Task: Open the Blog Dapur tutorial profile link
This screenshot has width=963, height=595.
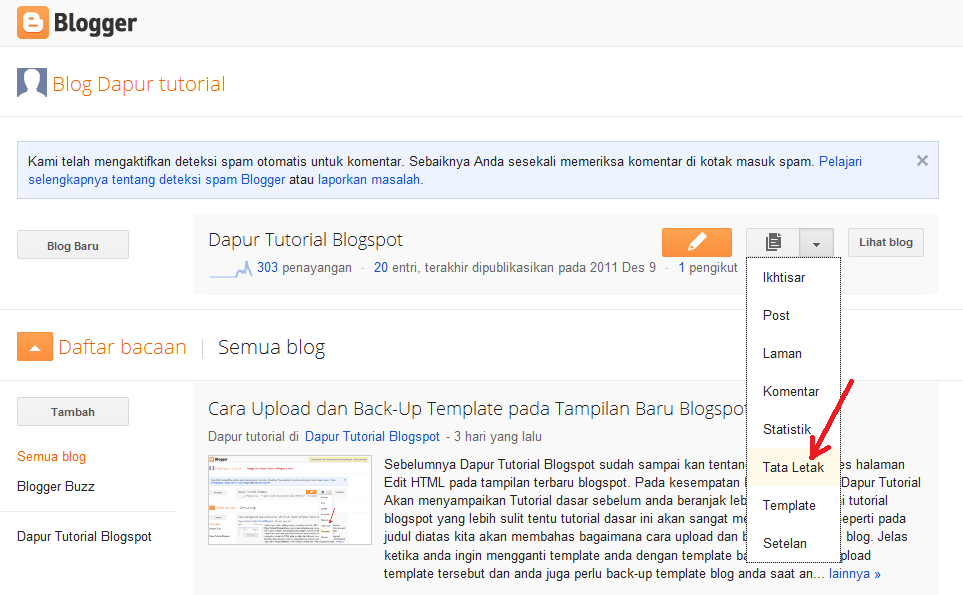Action: point(139,84)
